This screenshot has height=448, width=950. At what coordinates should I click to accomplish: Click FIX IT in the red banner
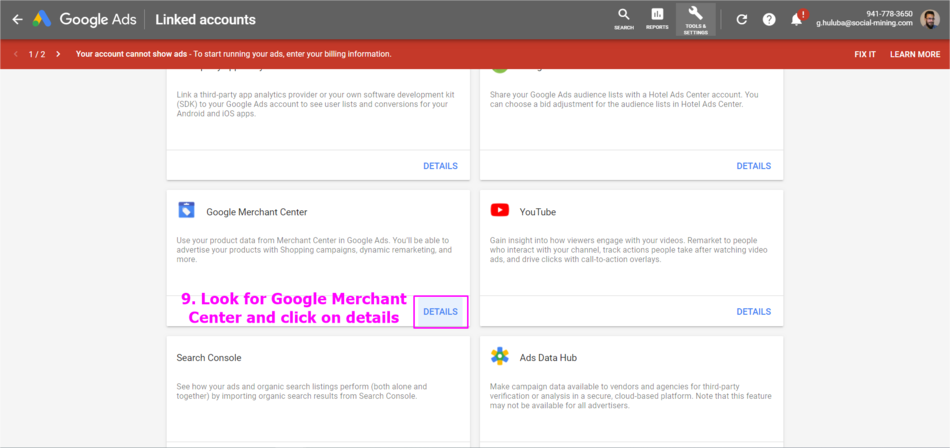865,54
